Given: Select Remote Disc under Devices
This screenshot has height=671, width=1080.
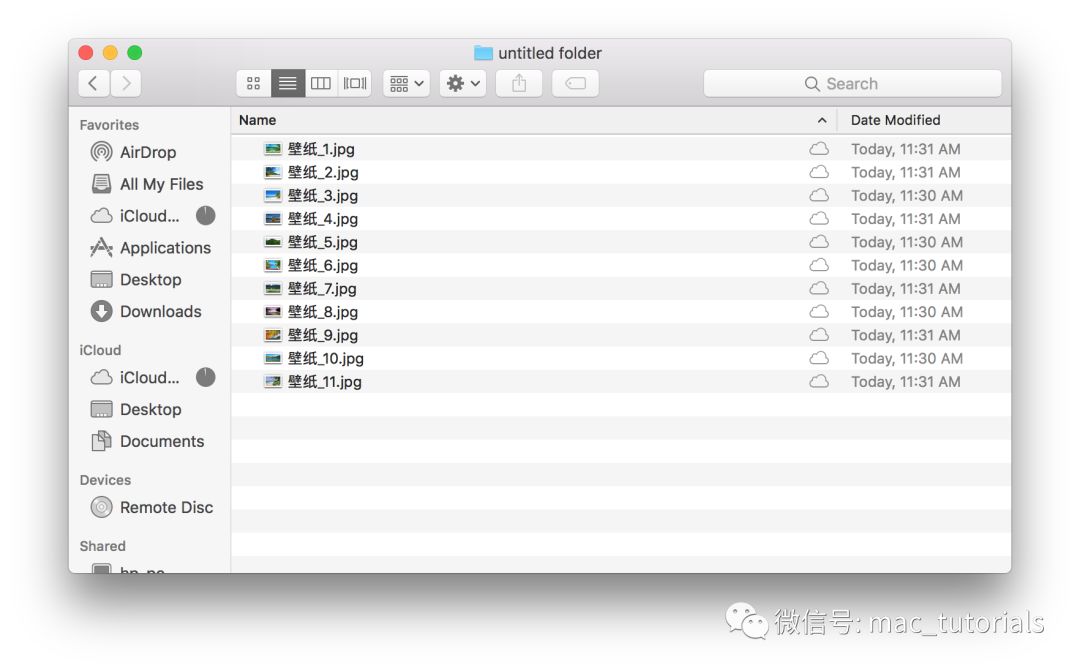Looking at the screenshot, I should 166,508.
